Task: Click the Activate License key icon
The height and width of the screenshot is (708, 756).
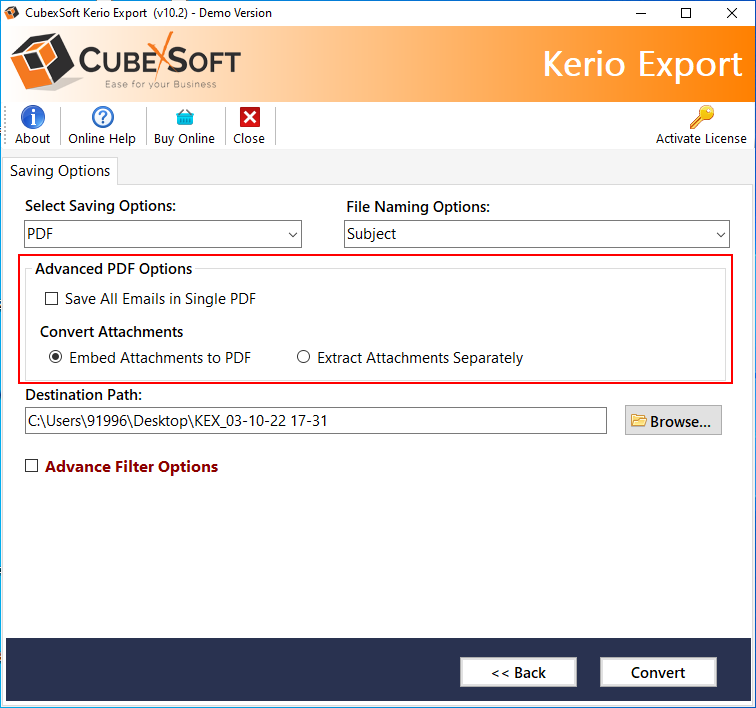Action: coord(701,117)
